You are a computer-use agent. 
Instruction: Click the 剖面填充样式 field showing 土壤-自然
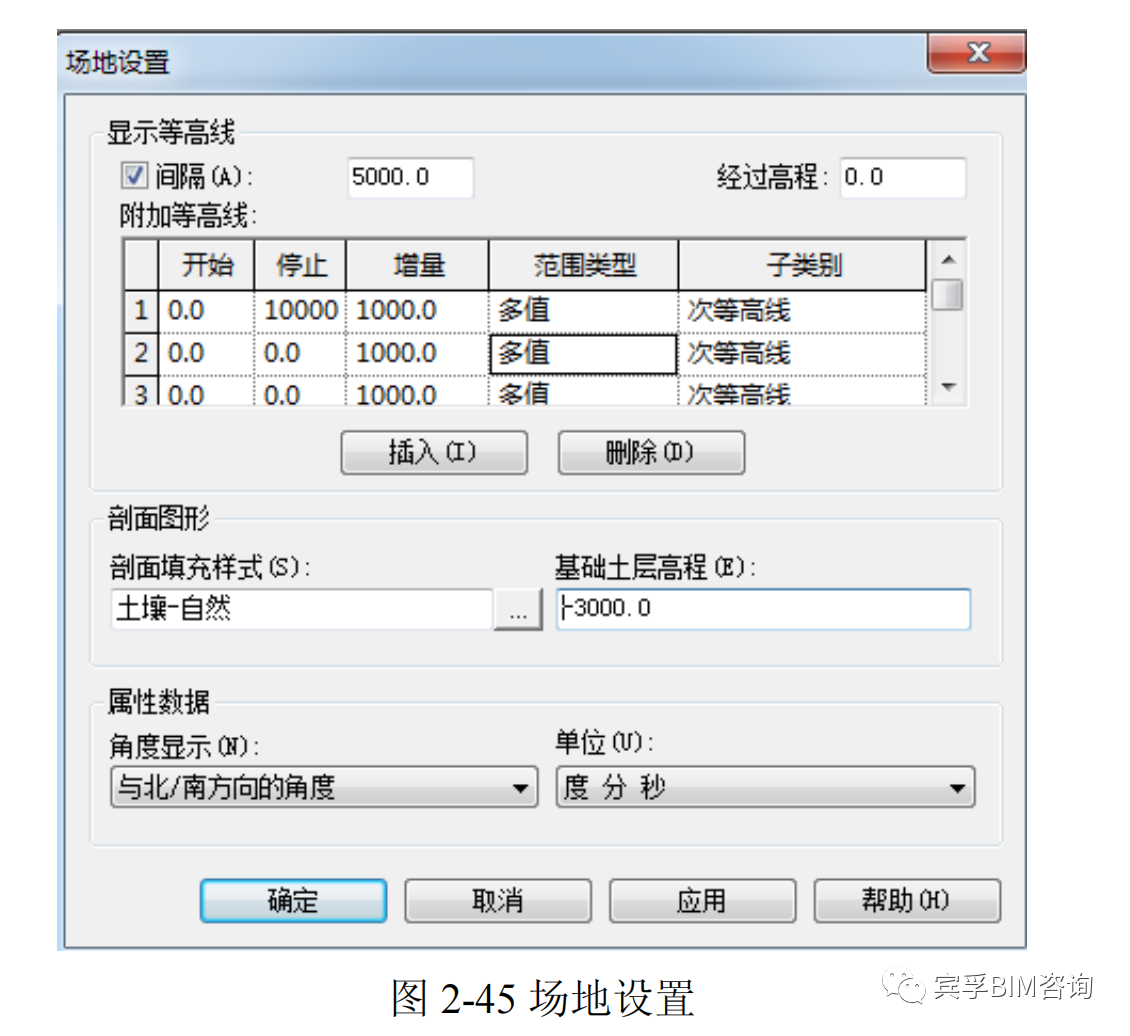coord(302,609)
